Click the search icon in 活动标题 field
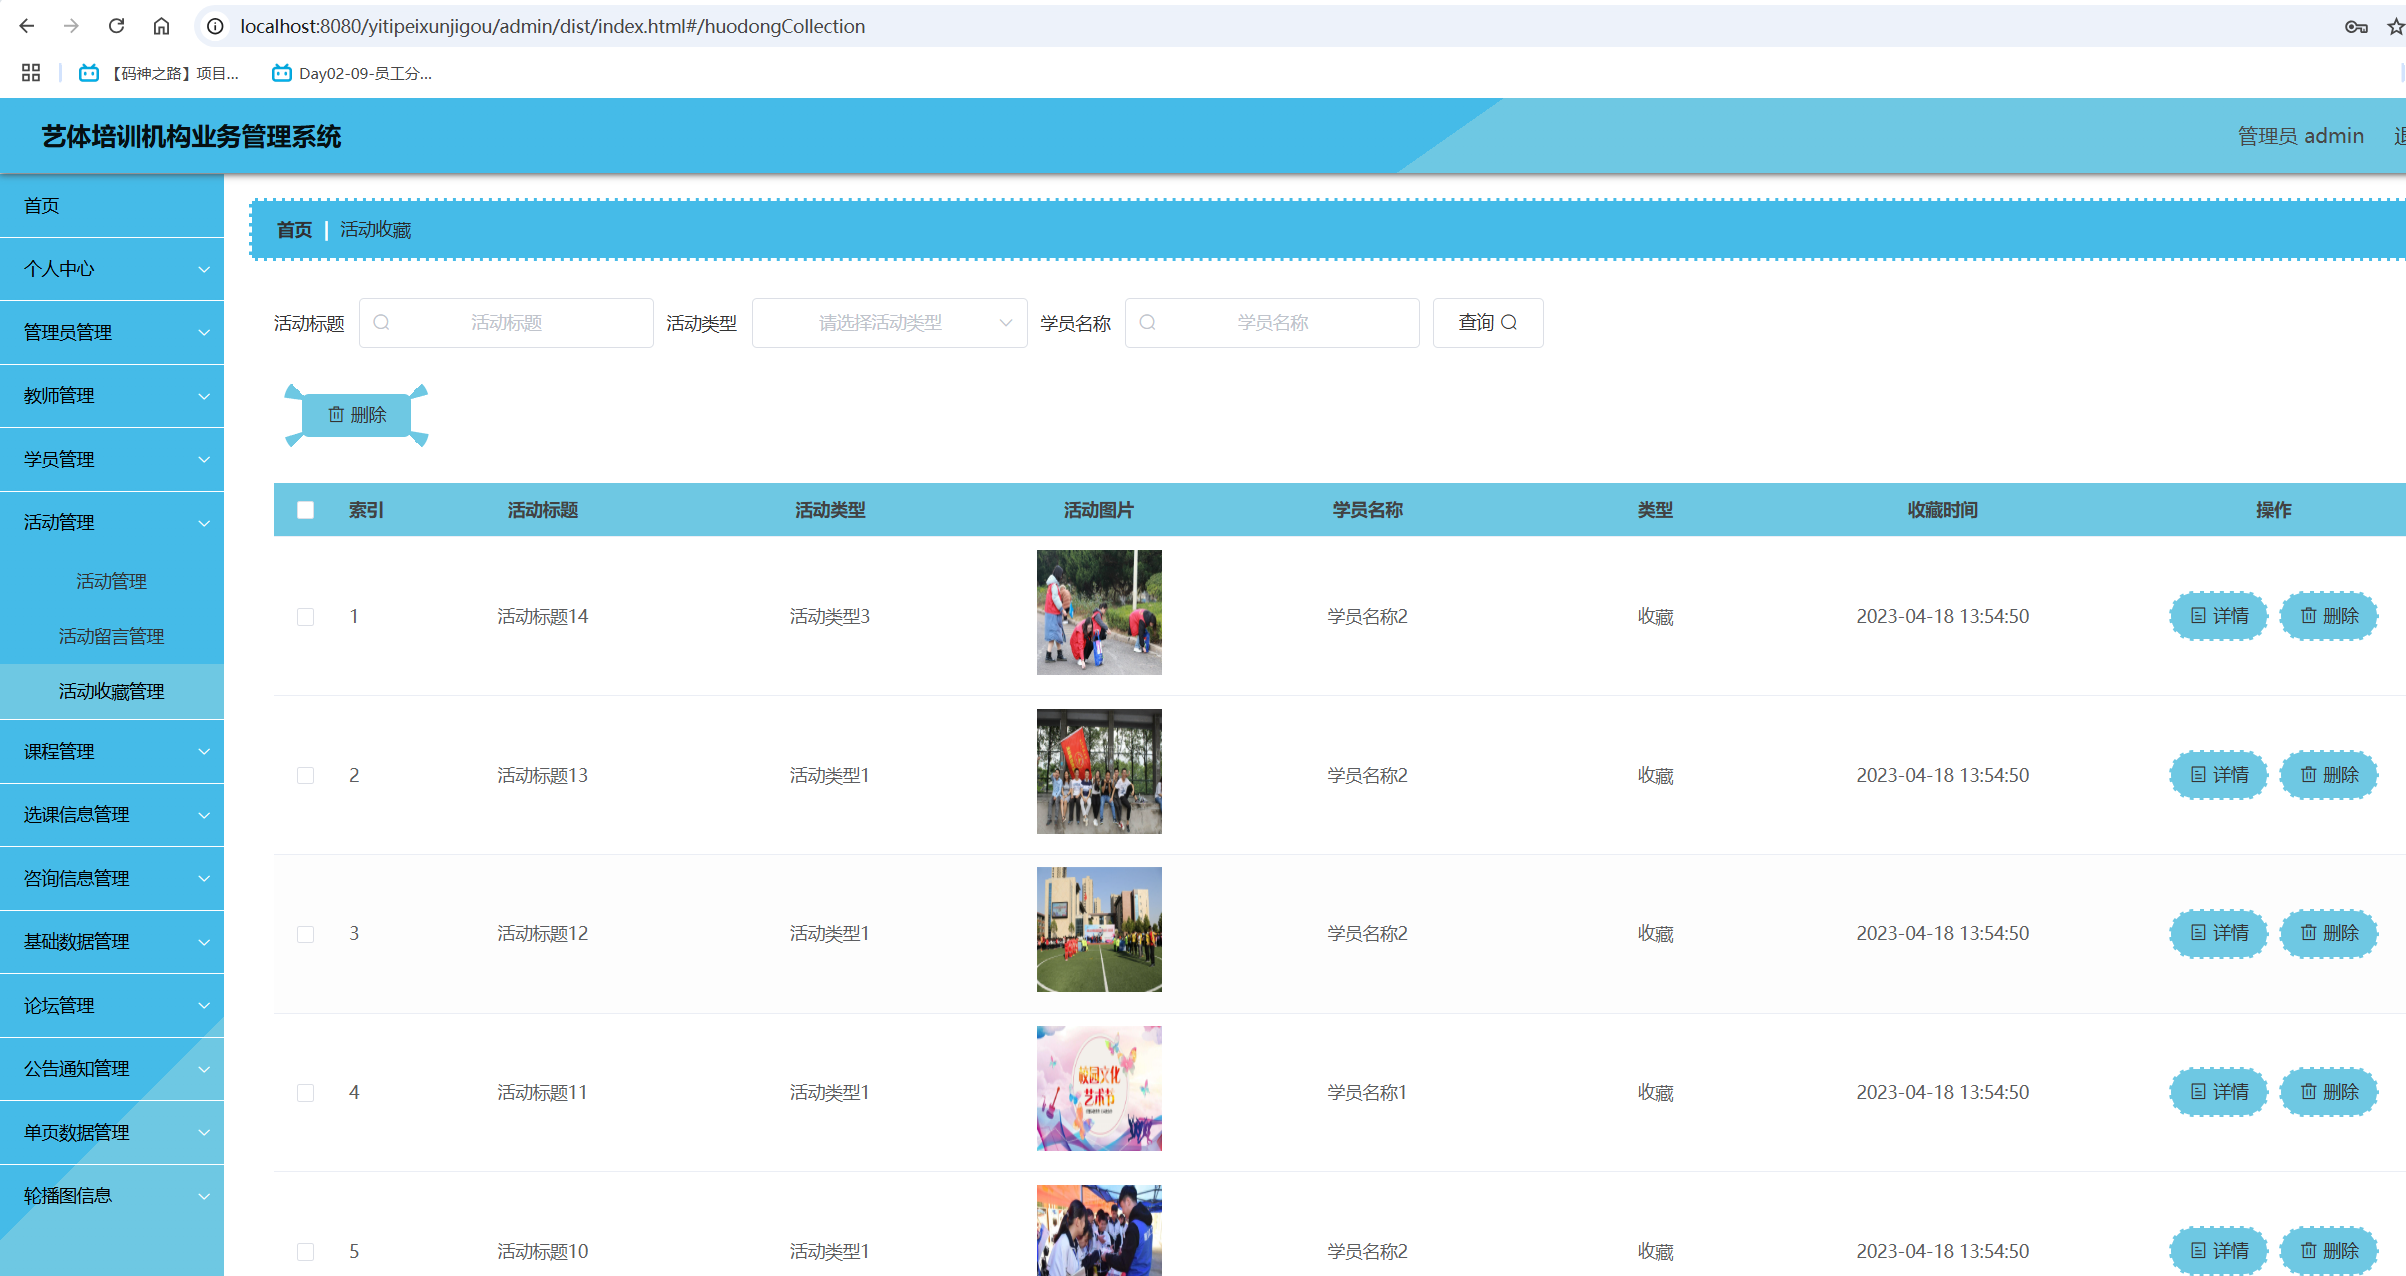The height and width of the screenshot is (1276, 2406). point(381,323)
